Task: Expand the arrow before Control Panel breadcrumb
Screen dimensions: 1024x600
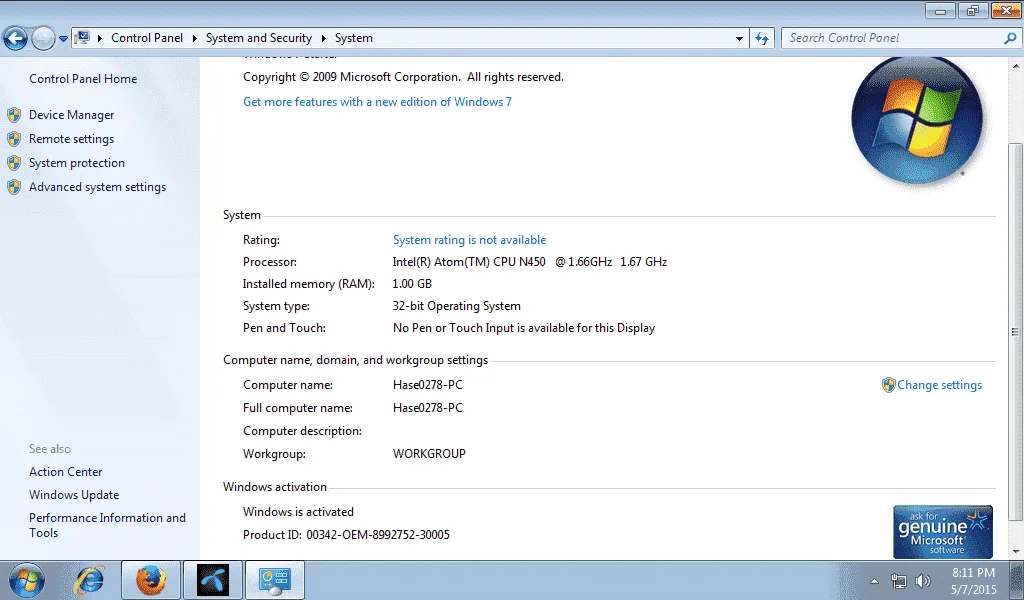Action: point(100,39)
